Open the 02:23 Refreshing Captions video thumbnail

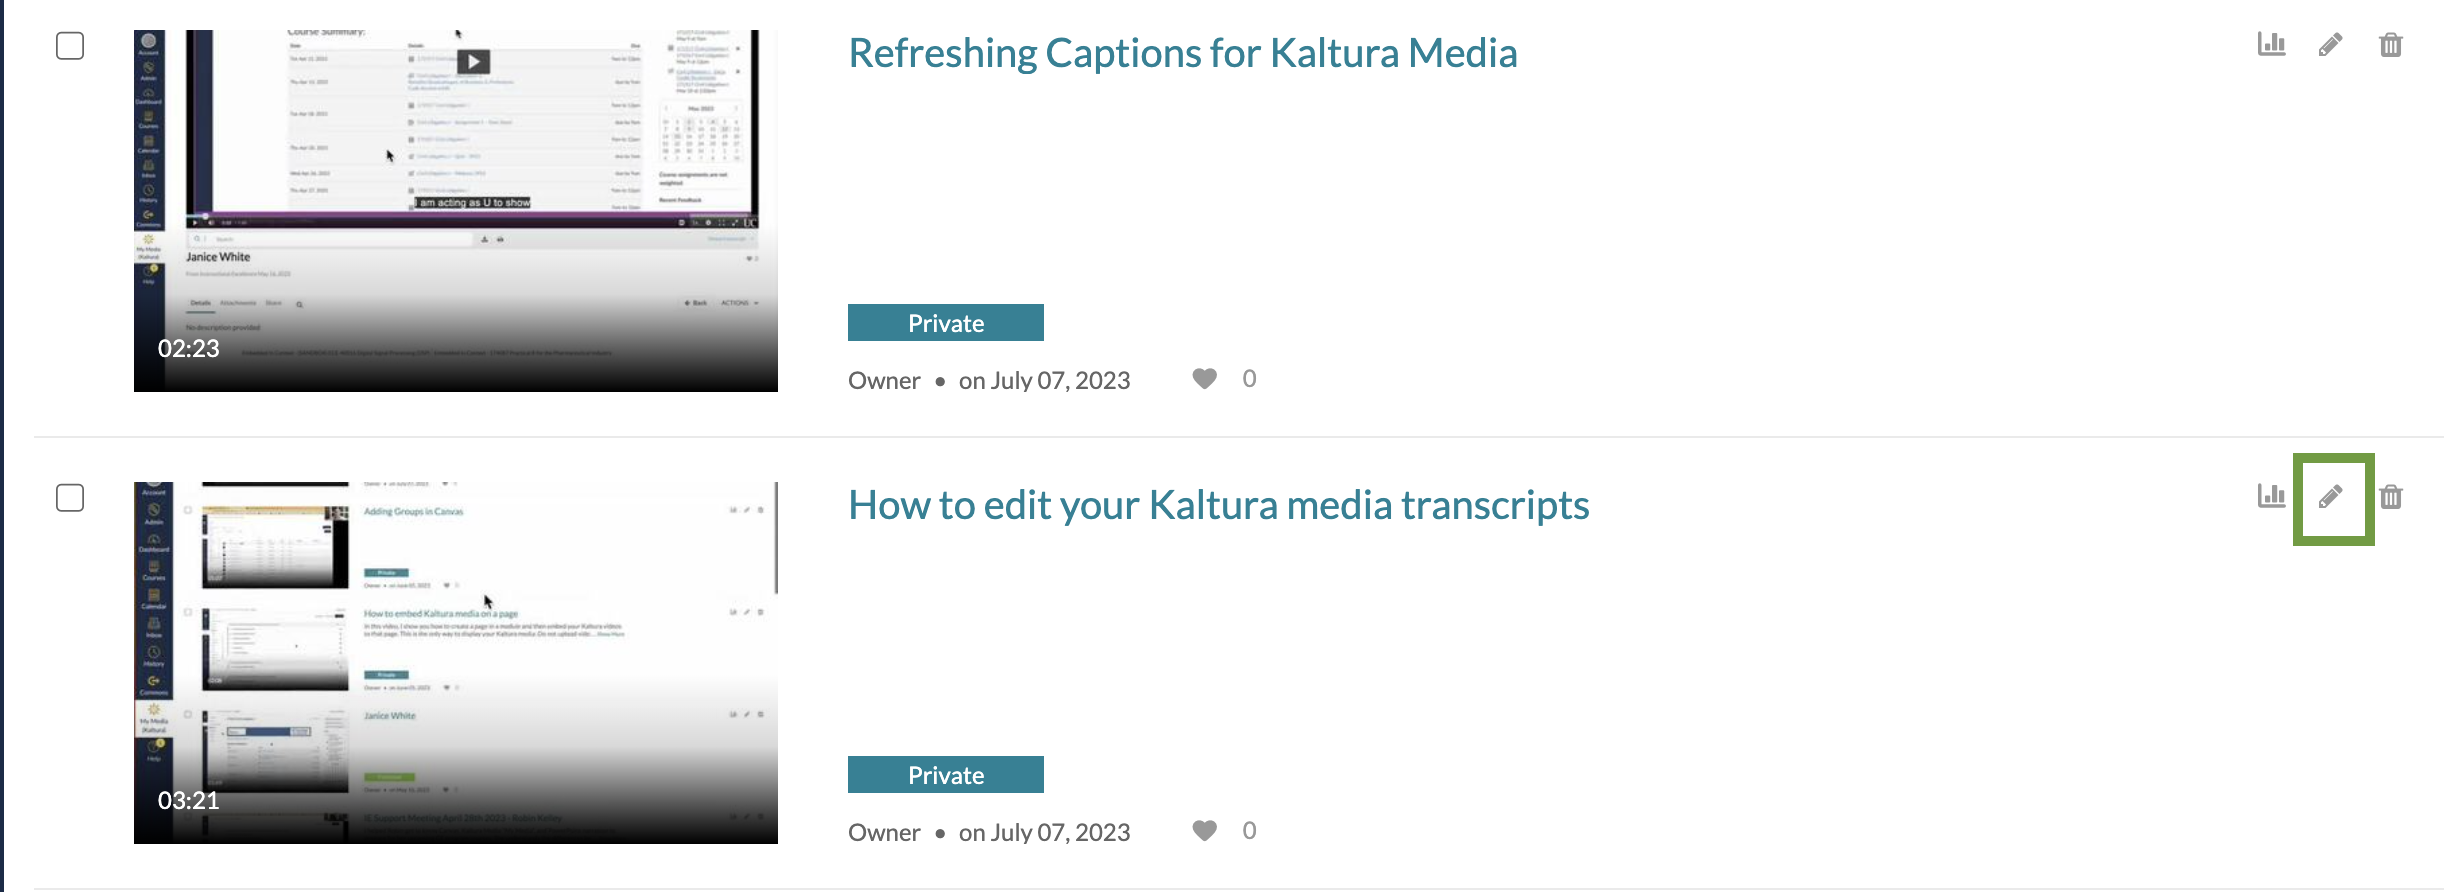click(456, 211)
